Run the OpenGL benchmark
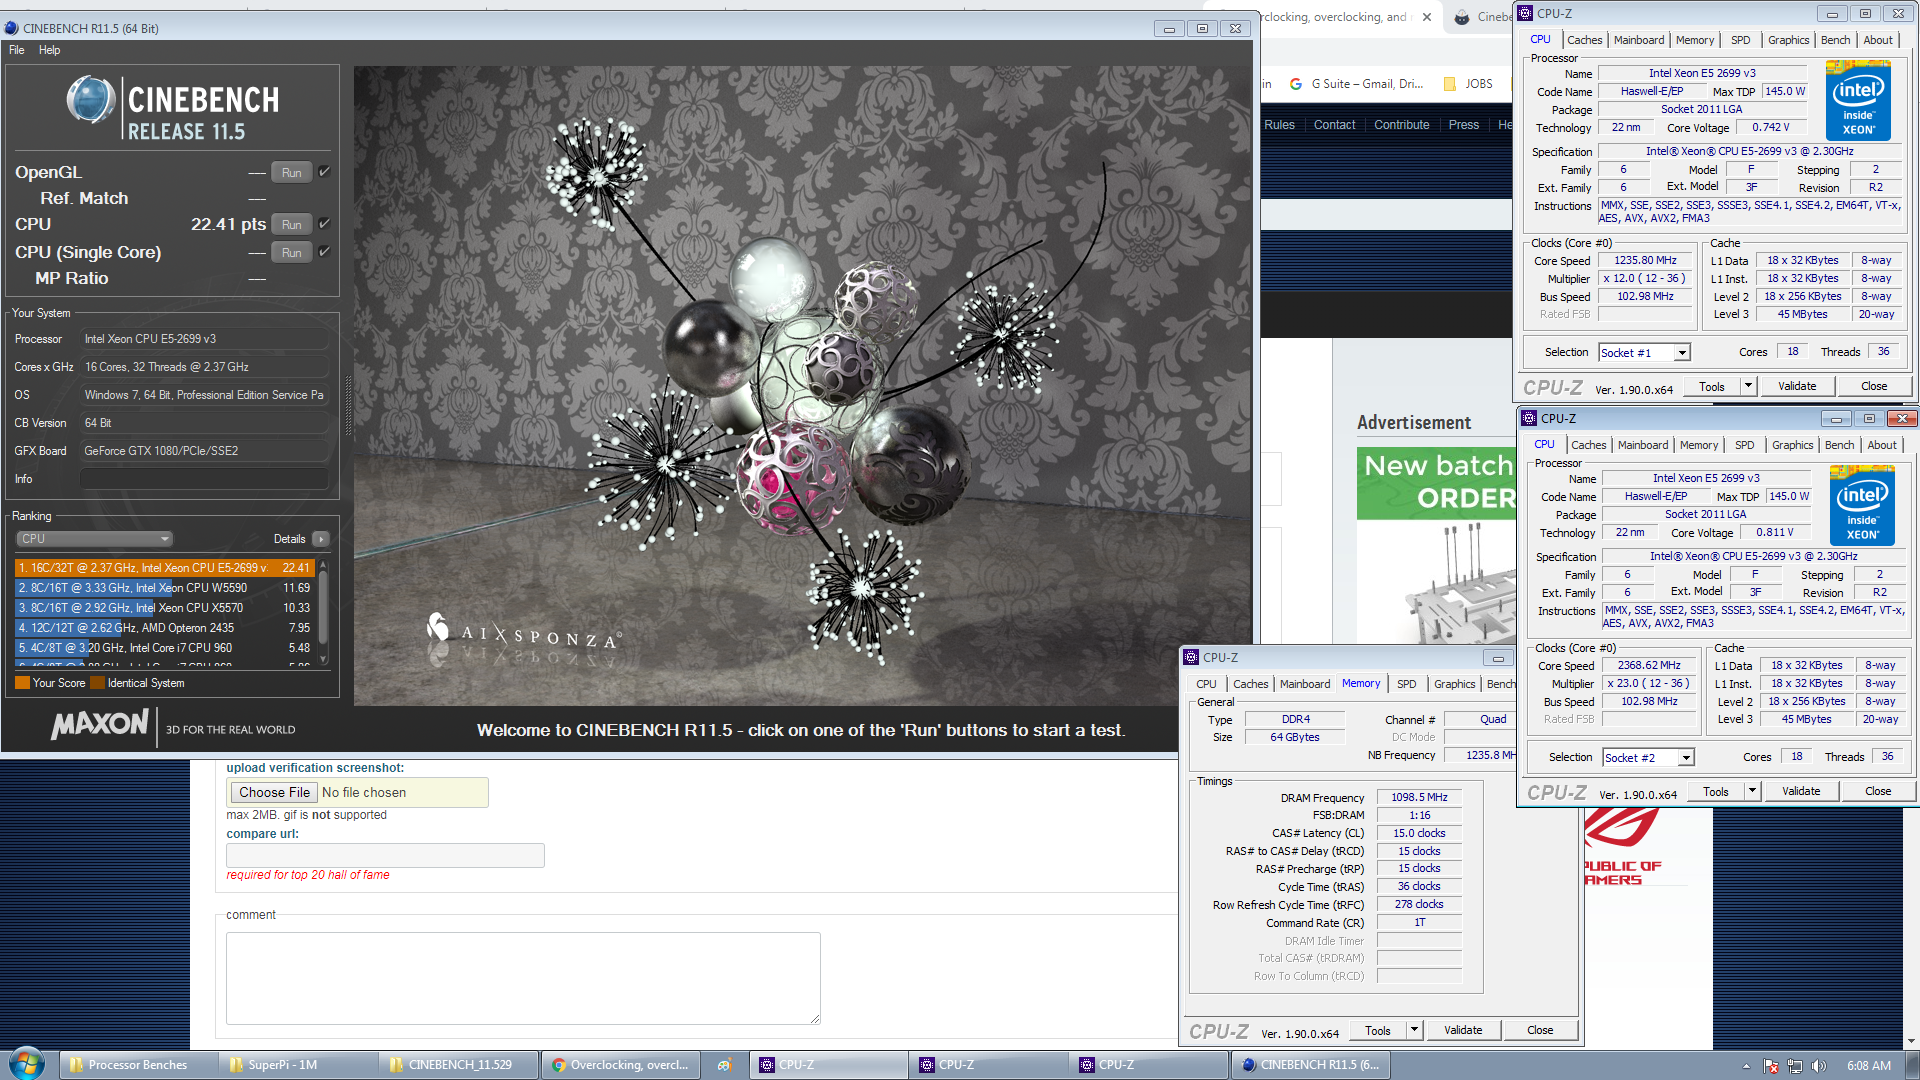Screen dimensions: 1920x1080 point(291,173)
